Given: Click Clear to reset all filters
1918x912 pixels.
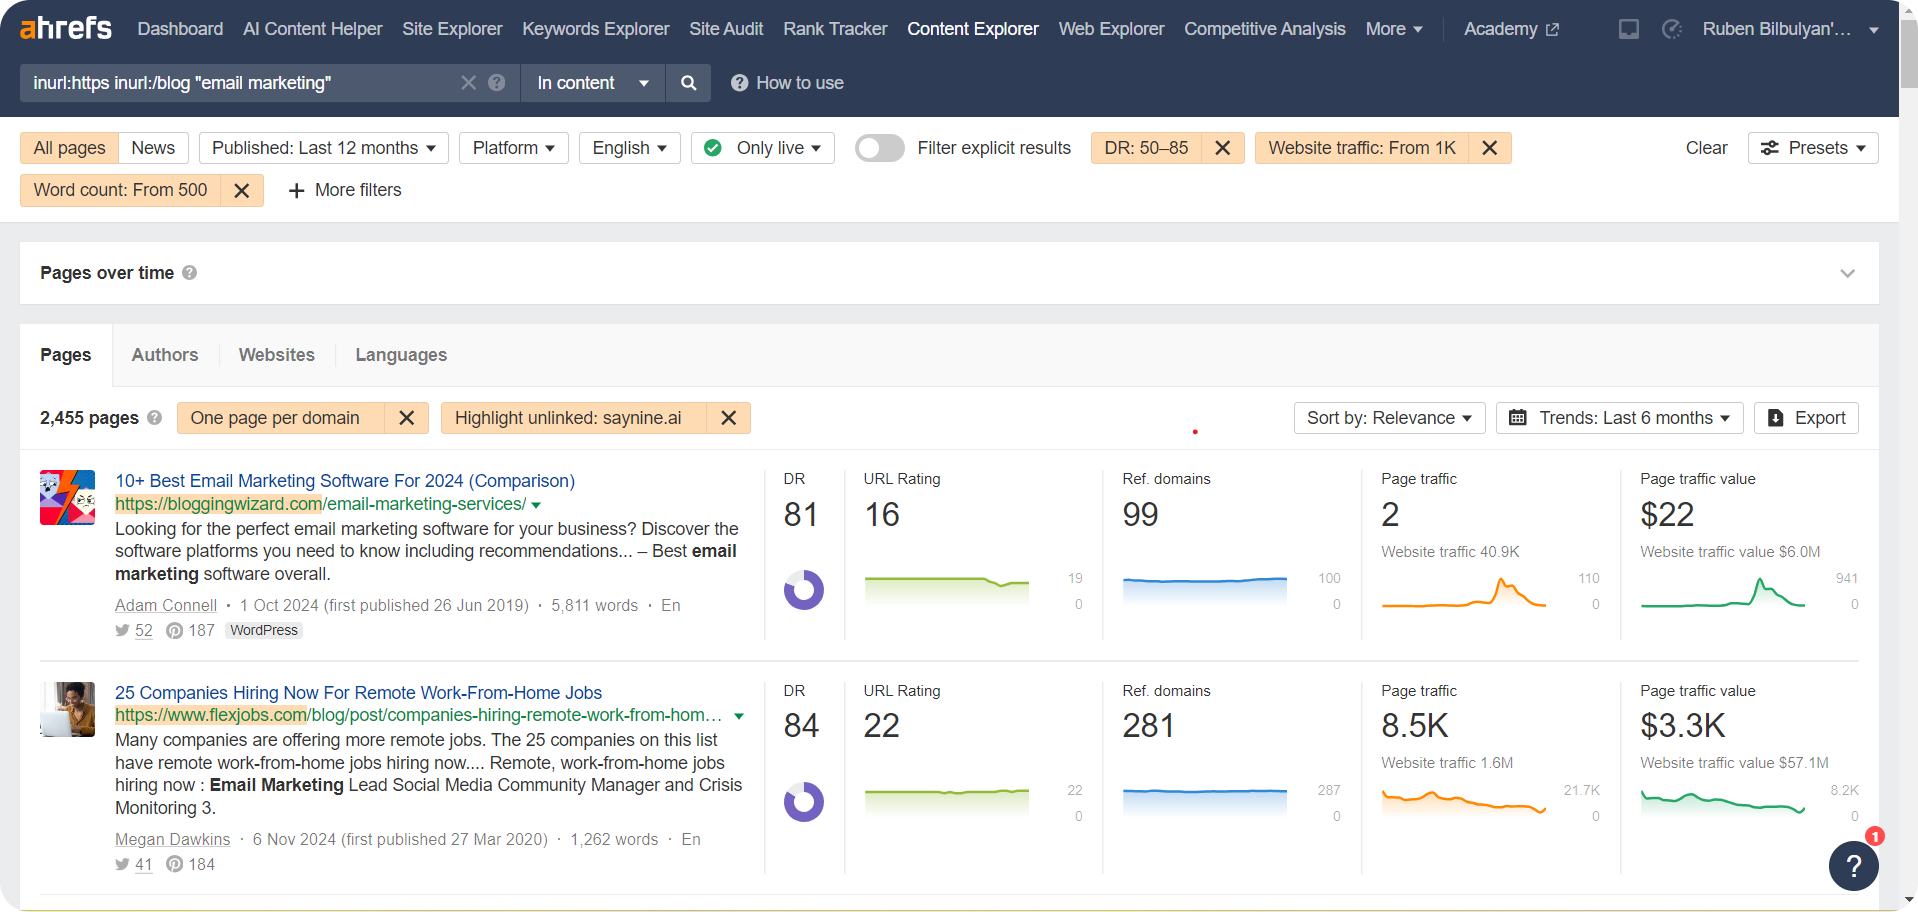Looking at the screenshot, I should (x=1705, y=147).
